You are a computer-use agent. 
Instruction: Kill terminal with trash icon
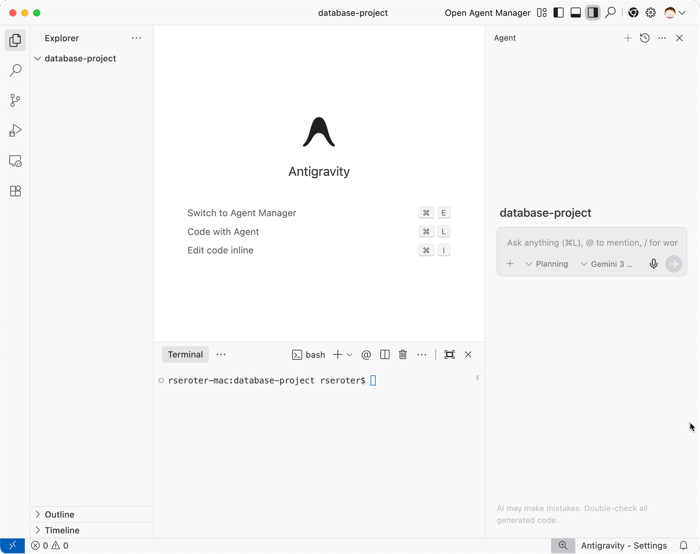[x=403, y=355]
